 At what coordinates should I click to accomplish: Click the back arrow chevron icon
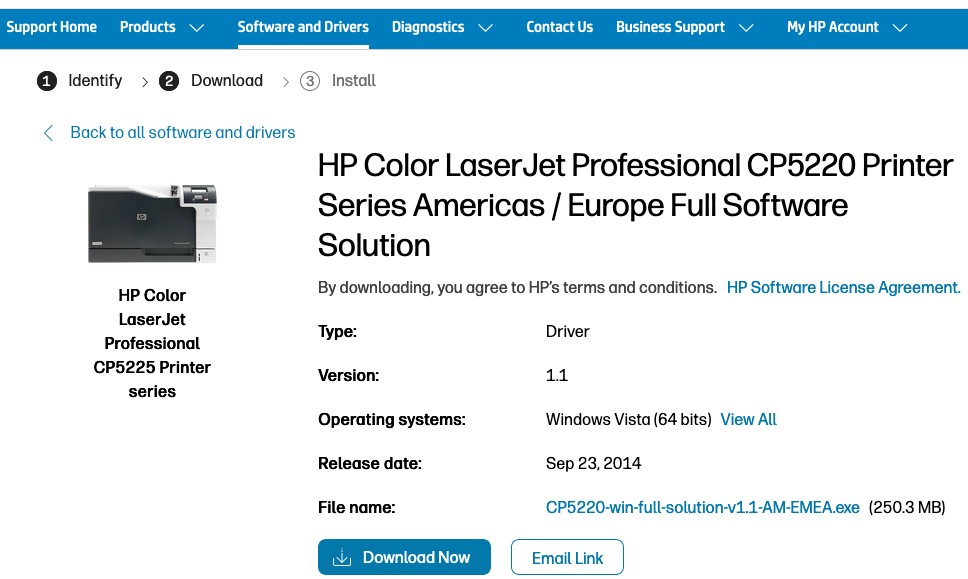pyautogui.click(x=48, y=133)
